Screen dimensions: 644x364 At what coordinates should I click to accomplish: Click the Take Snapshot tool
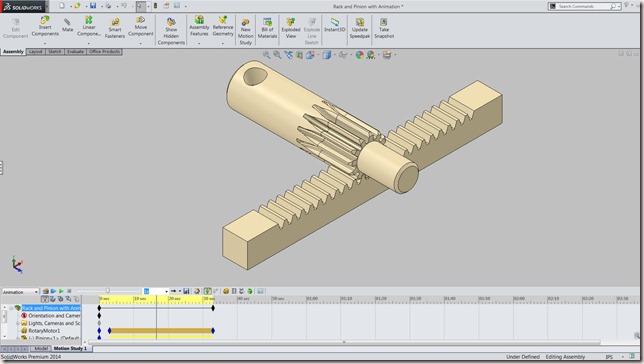[384, 28]
